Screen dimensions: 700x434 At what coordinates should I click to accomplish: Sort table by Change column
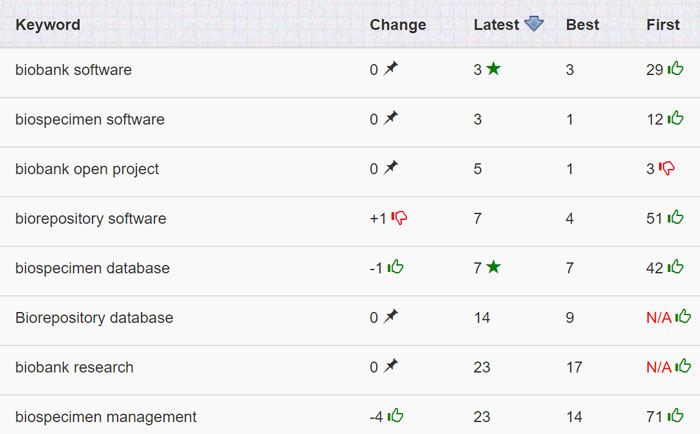point(397,25)
